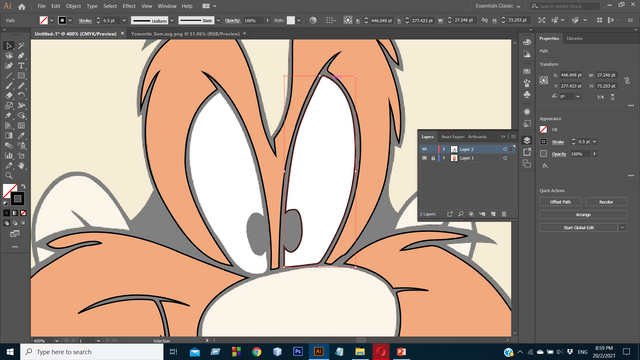Open the Effect menu
The image size is (640, 360).
[x=129, y=6]
